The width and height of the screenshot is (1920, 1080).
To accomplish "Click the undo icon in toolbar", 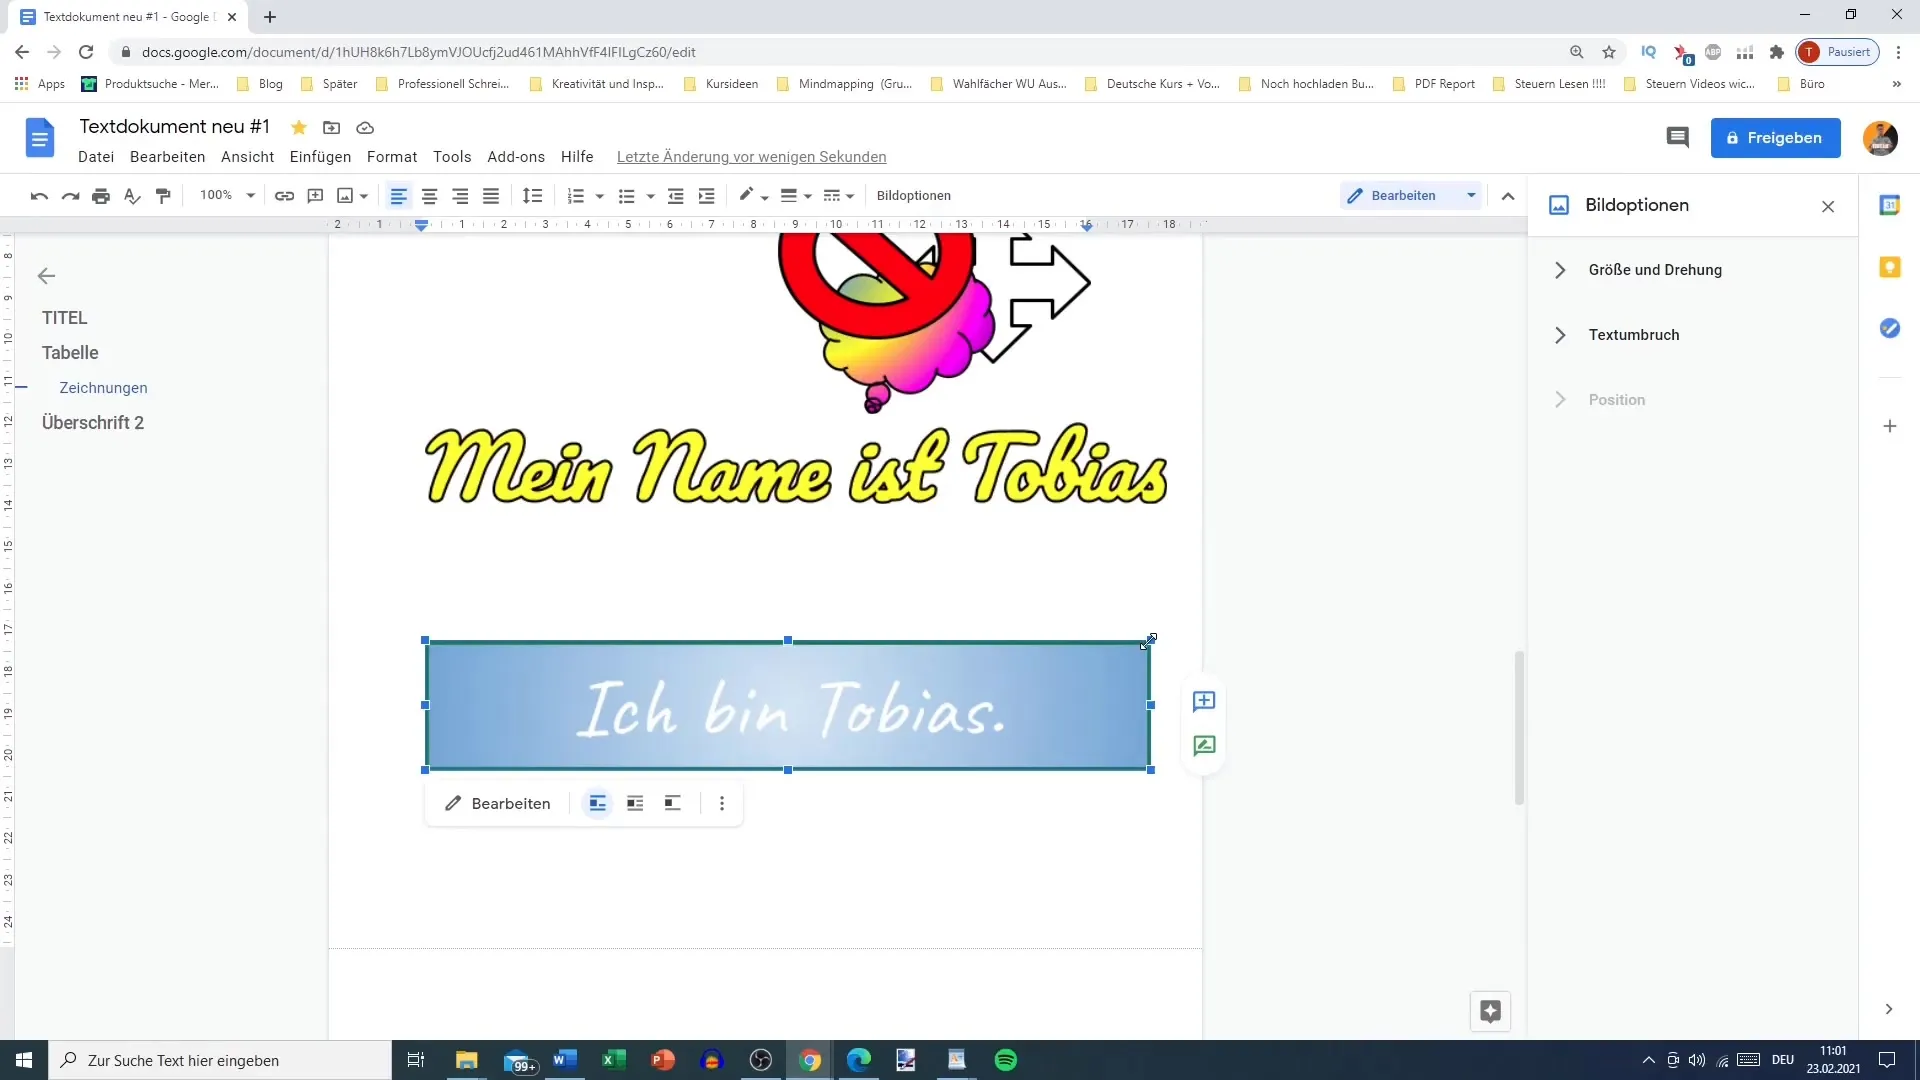I will (40, 196).
